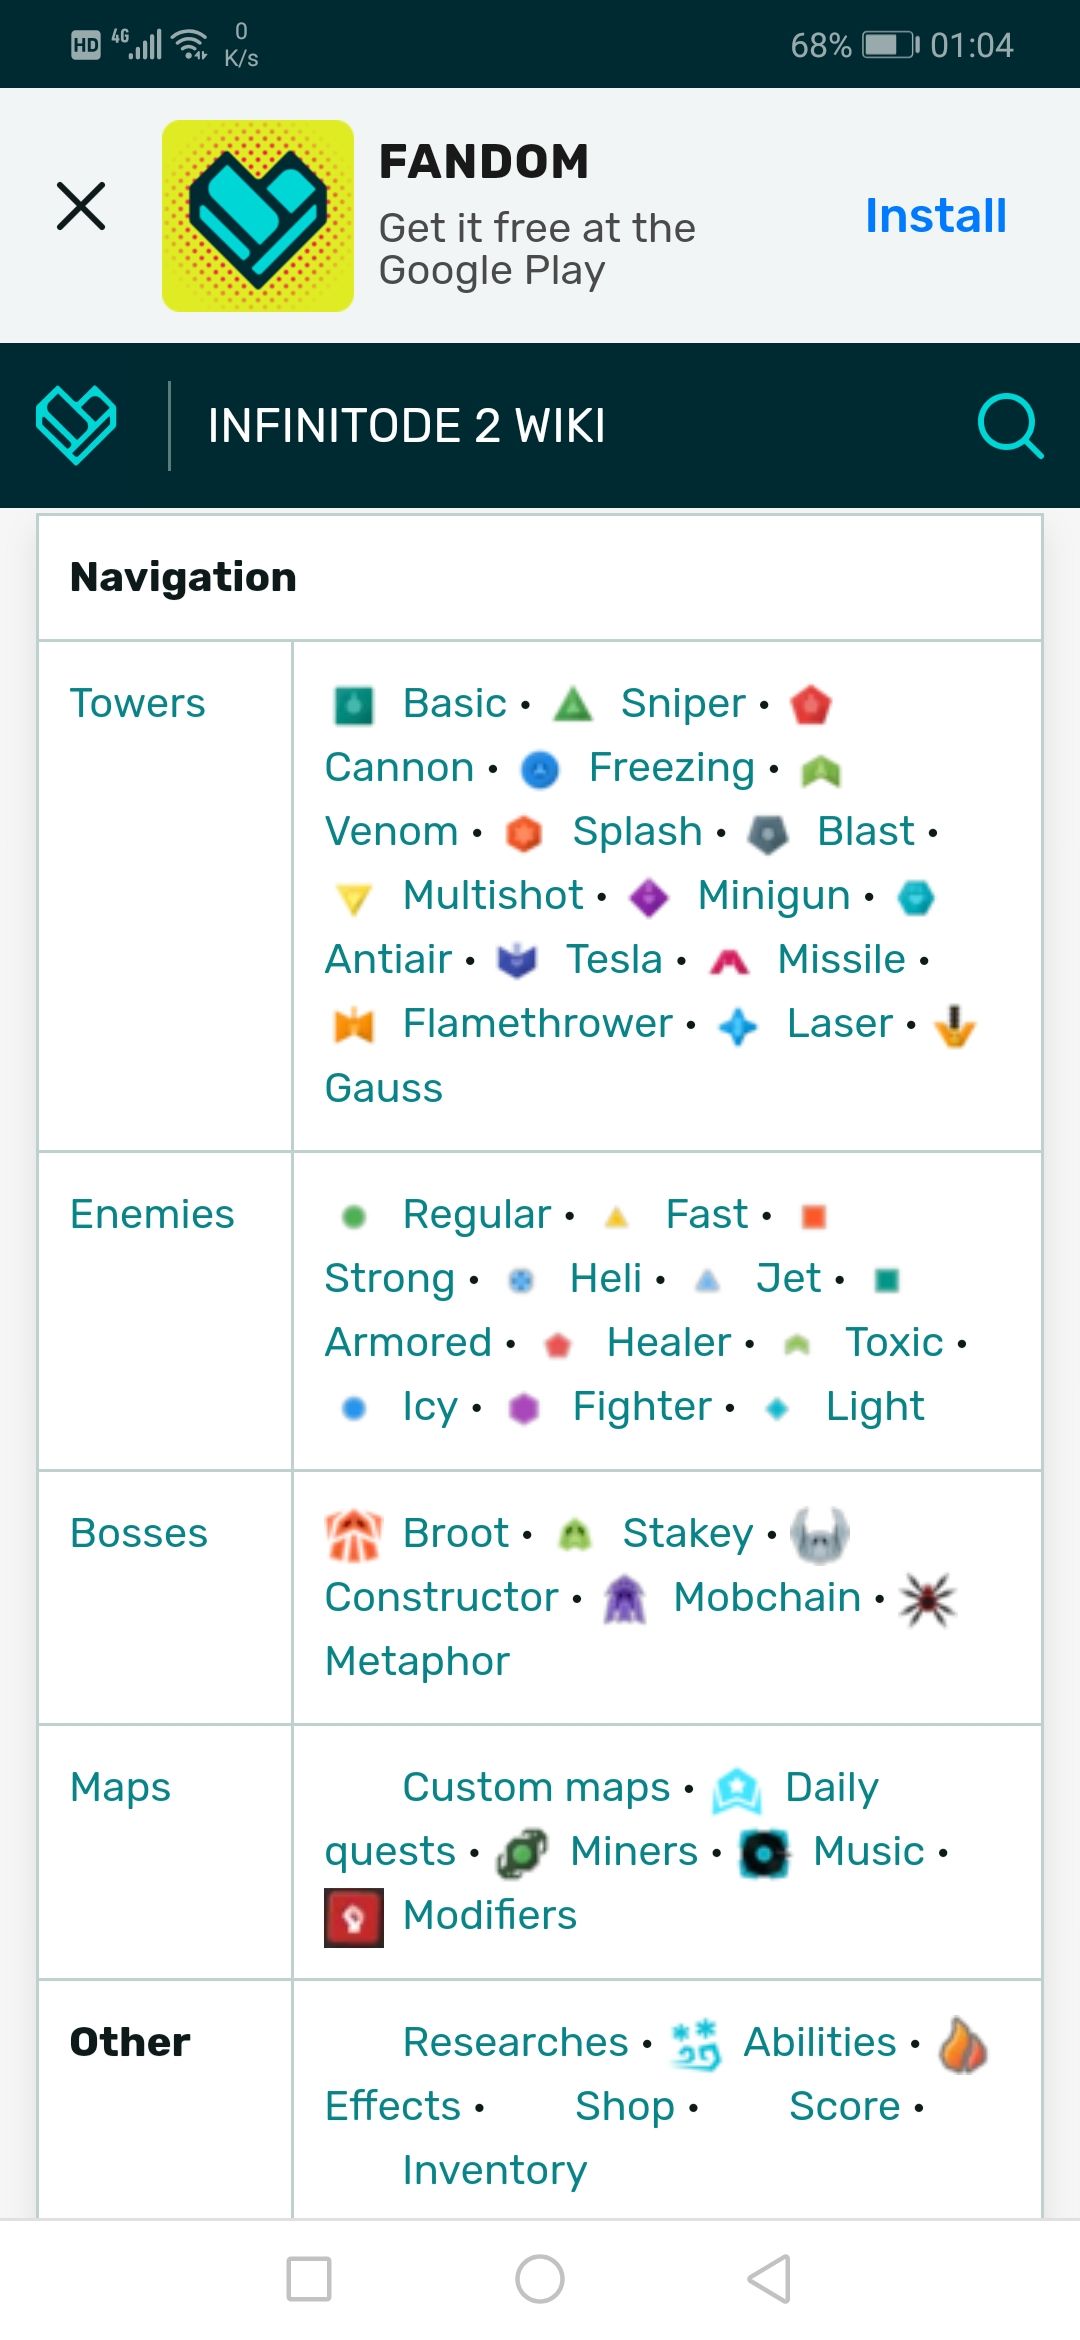1080x2340 pixels.
Task: Tap the purple Minigun tower icon
Action: tap(649, 897)
